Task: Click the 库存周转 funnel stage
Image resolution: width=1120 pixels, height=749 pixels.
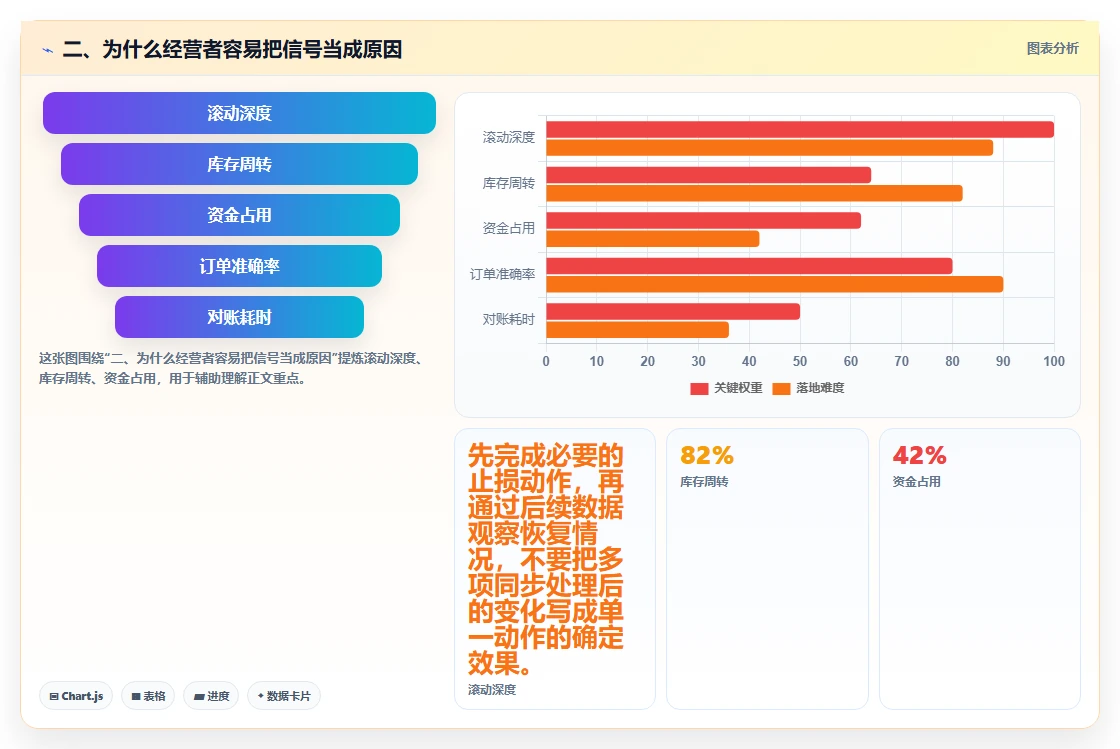Action: click(239, 164)
